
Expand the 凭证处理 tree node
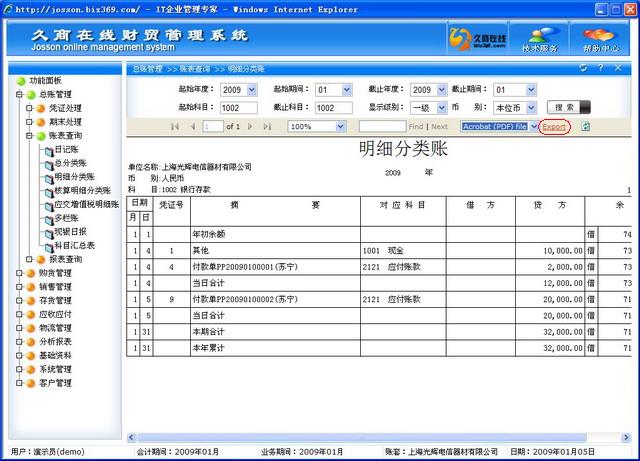[29, 108]
